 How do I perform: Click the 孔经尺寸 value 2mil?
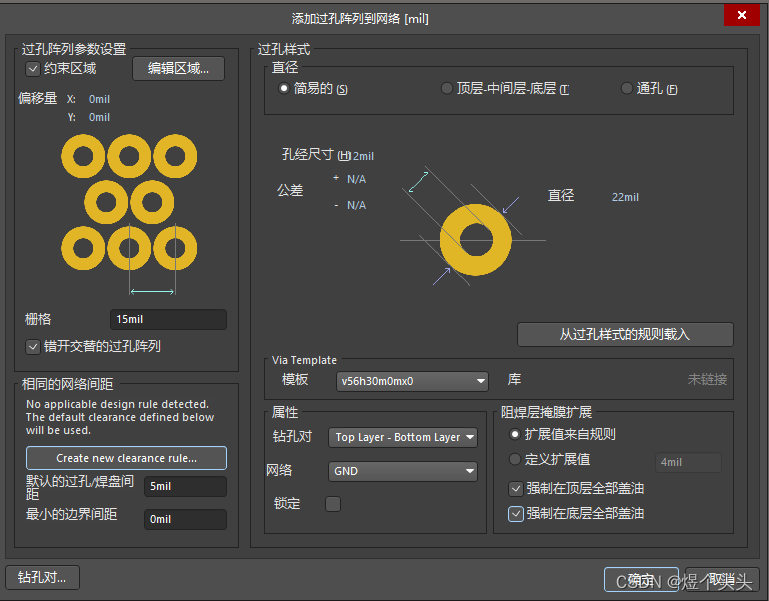click(363, 156)
